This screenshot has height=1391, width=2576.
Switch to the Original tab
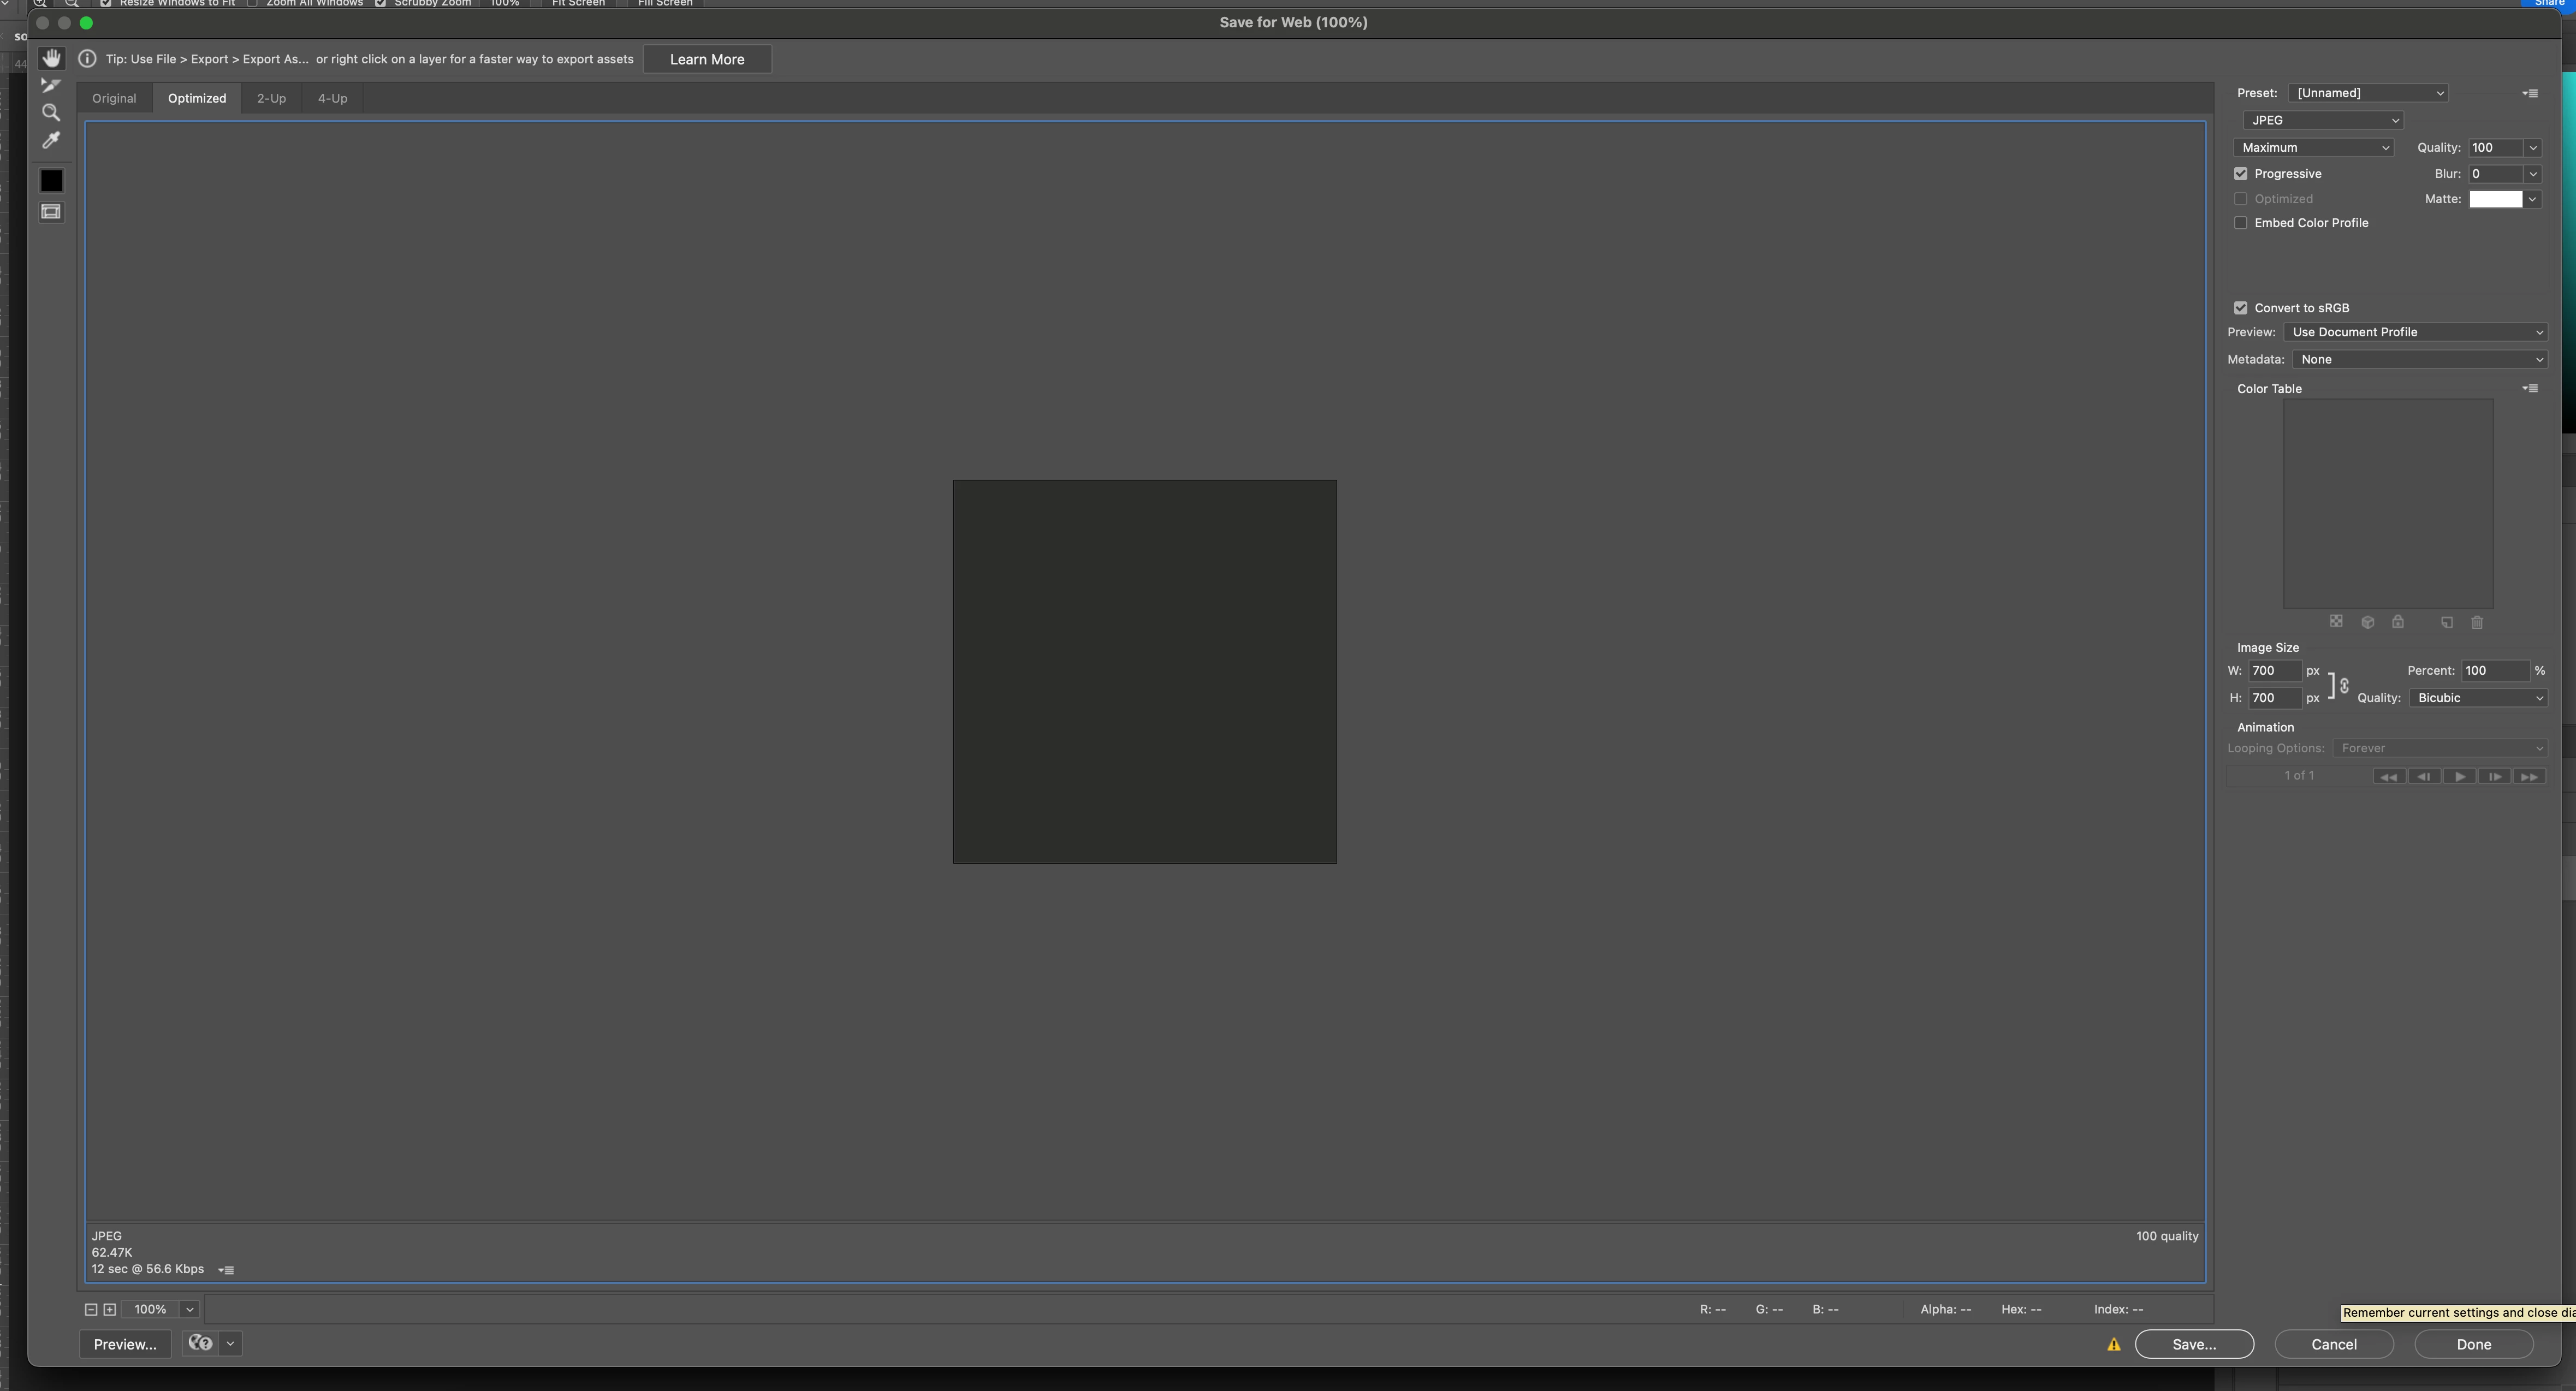click(114, 98)
